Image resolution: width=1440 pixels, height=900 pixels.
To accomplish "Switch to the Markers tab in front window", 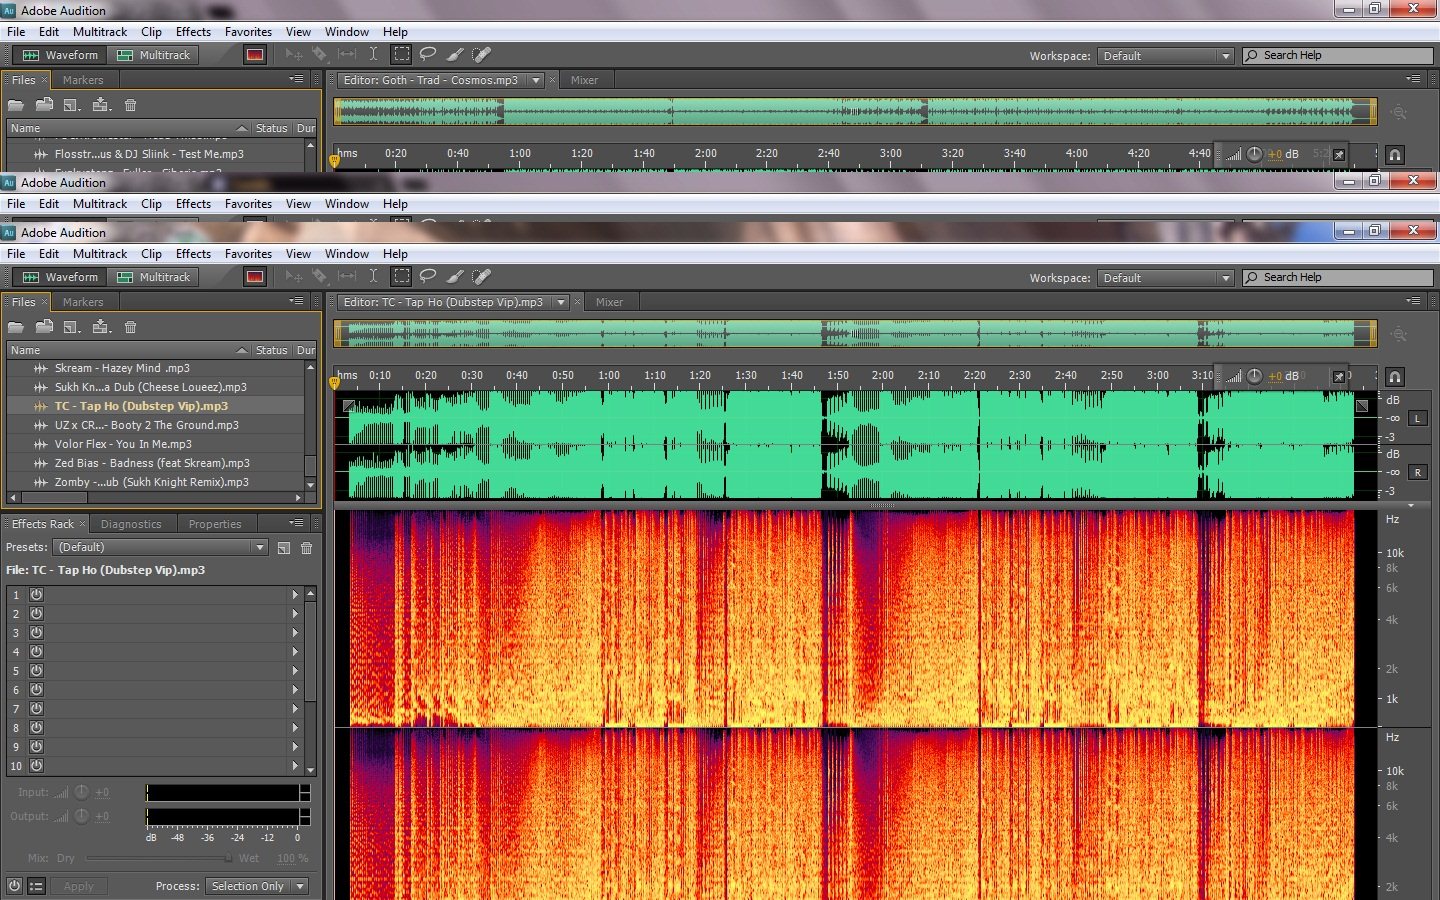I will (83, 302).
